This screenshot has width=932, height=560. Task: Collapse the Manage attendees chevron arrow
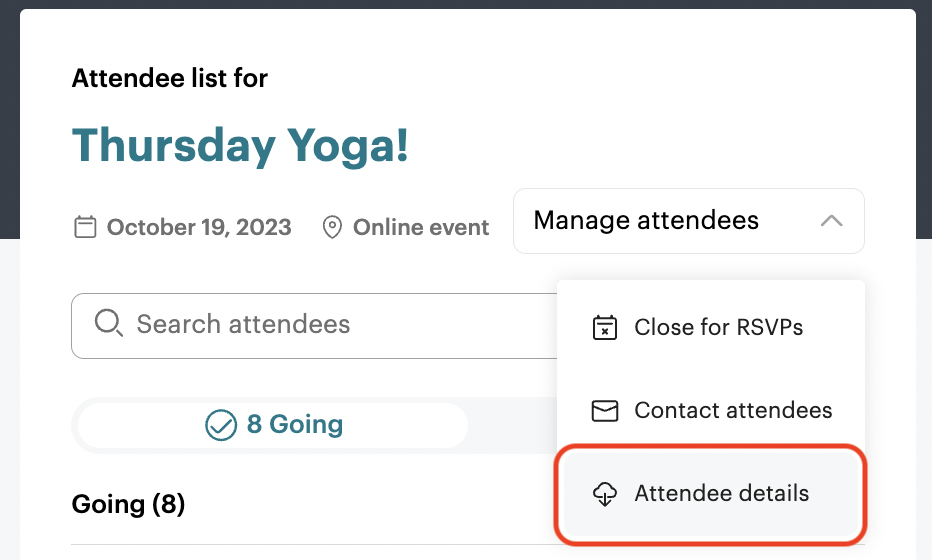[832, 221]
